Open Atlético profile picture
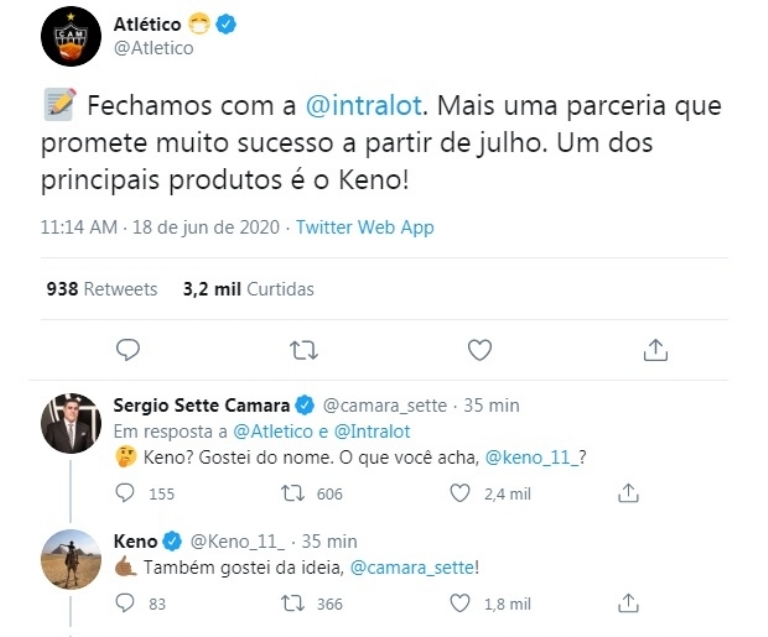Image resolution: width=768 pixels, height=637 pixels. (x=70, y=36)
